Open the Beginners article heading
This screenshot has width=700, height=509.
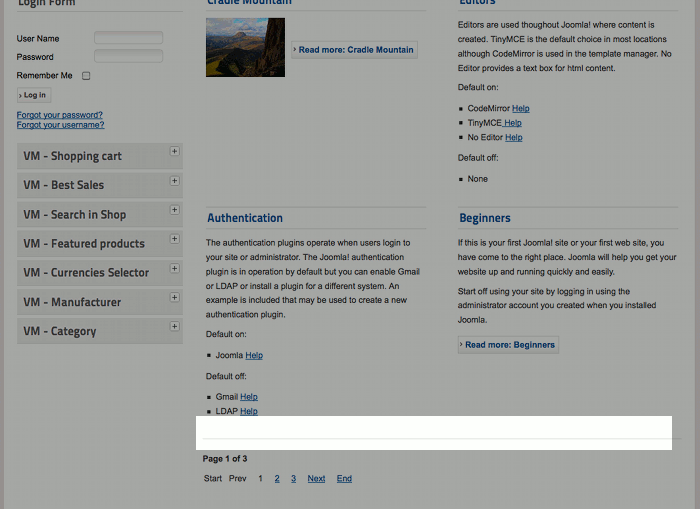(x=485, y=218)
